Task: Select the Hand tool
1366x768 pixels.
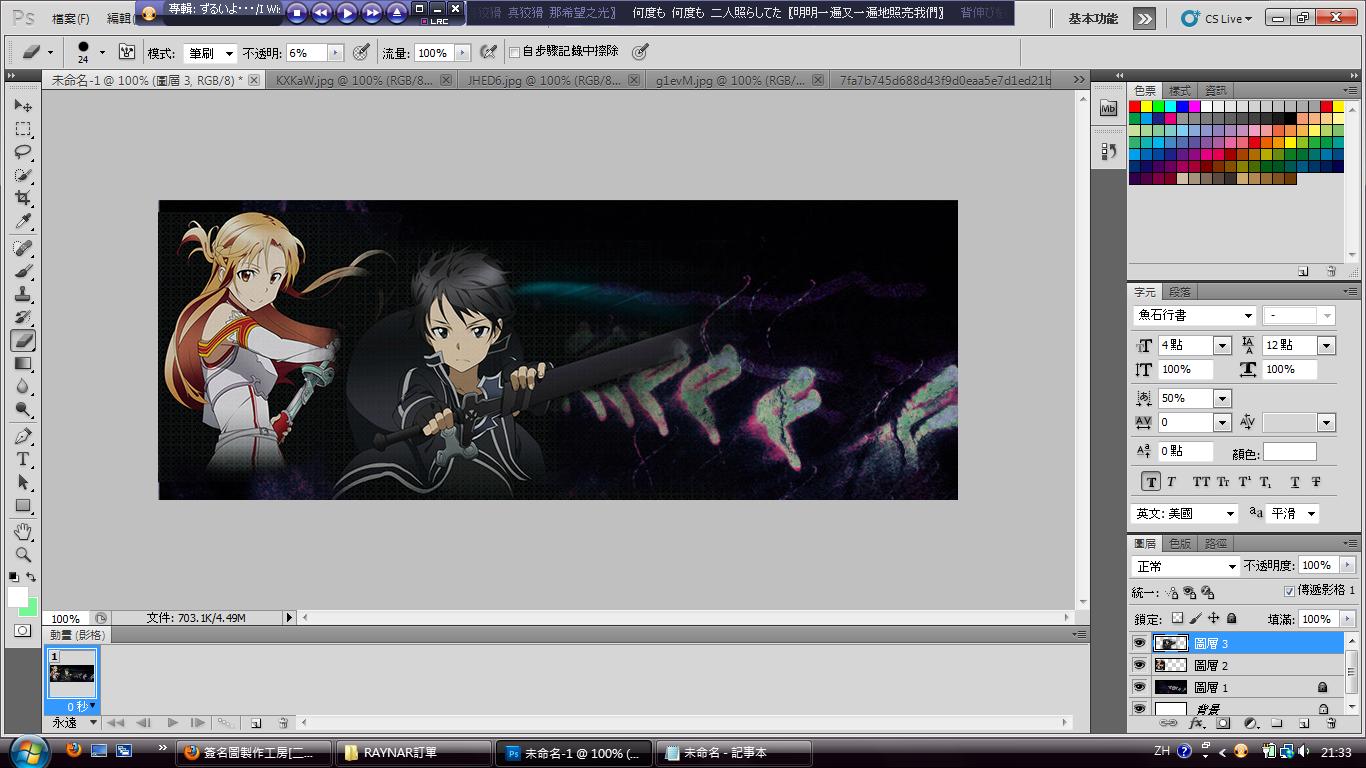Action: click(23, 531)
